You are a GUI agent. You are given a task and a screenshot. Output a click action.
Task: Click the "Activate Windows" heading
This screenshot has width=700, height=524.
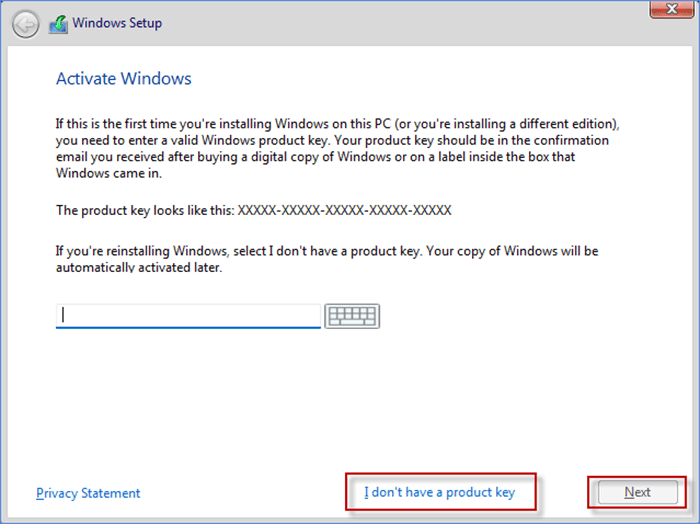(x=124, y=78)
